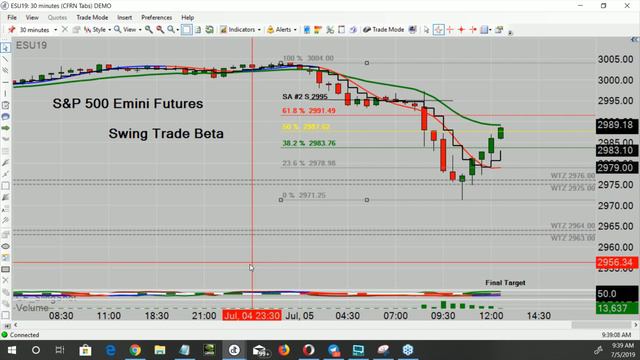Click the 38.2 % 2983.76 Fibonacci label
Screen dimensions: 640x360
pyautogui.click(x=309, y=143)
